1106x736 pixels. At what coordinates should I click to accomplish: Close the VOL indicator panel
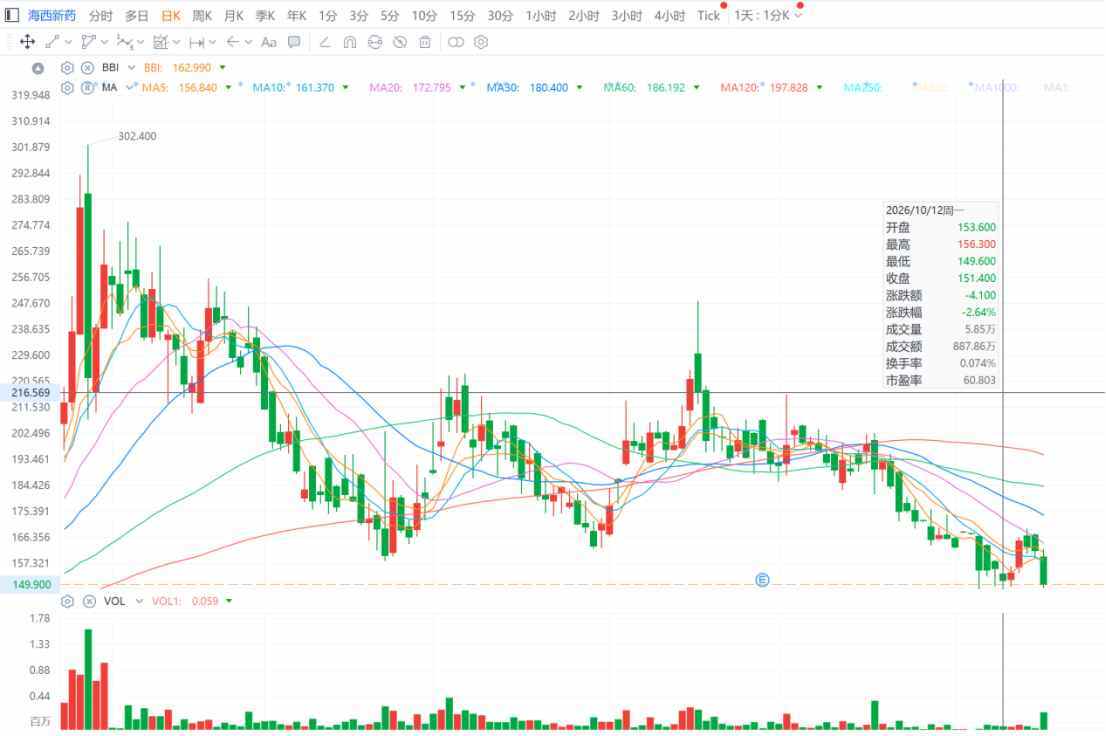pos(89,601)
